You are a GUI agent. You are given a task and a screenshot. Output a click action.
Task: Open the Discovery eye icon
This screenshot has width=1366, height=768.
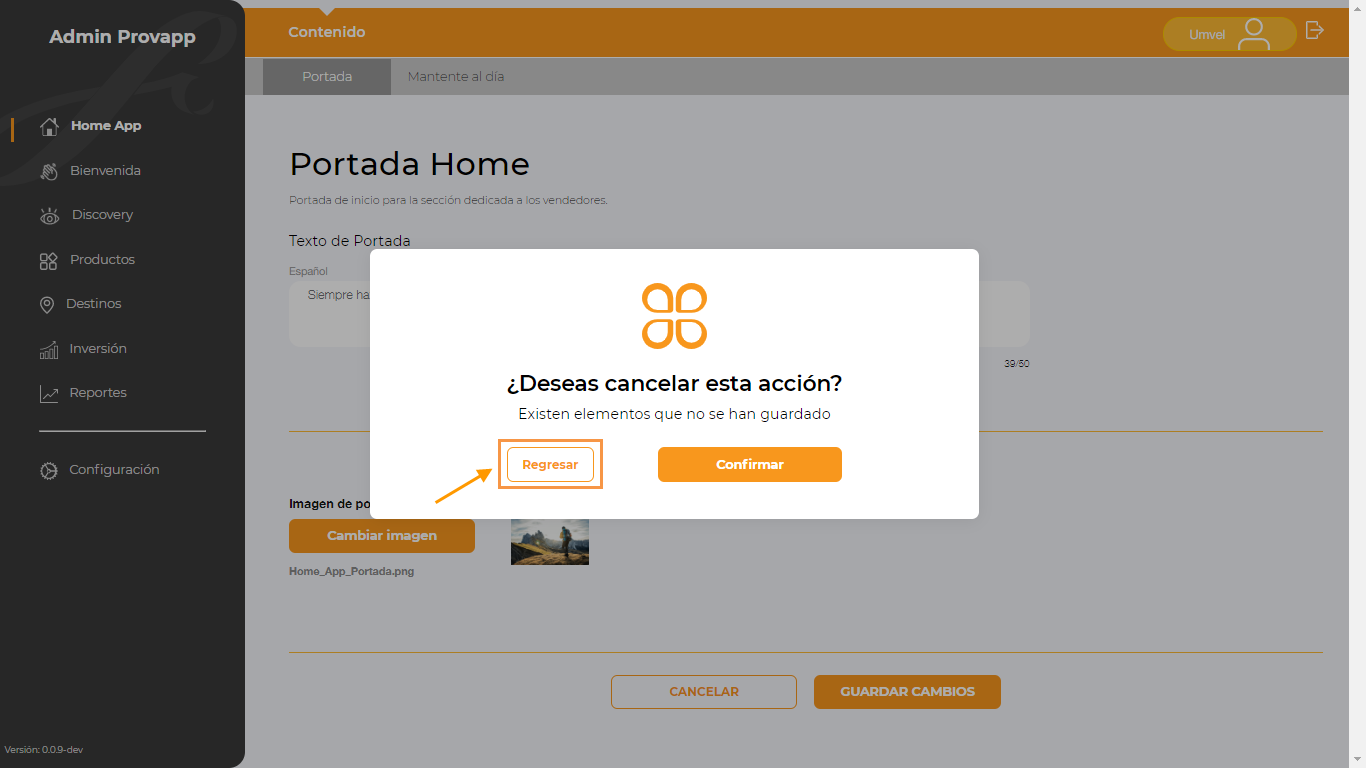point(49,216)
